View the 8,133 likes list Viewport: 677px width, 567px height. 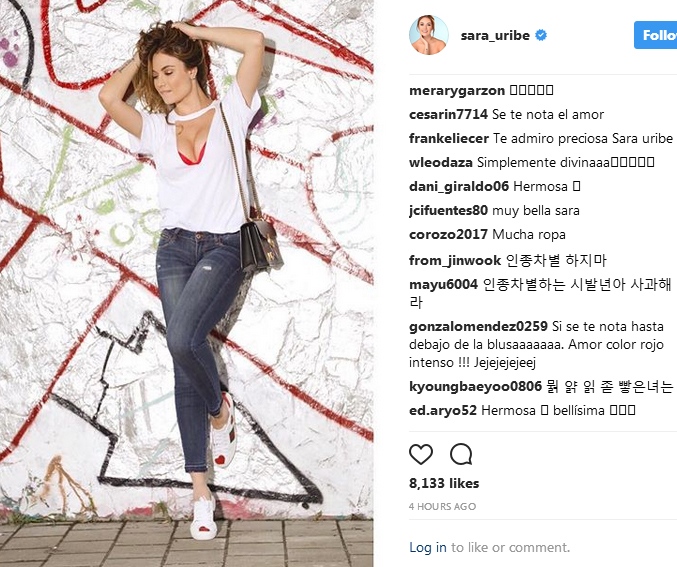point(444,483)
